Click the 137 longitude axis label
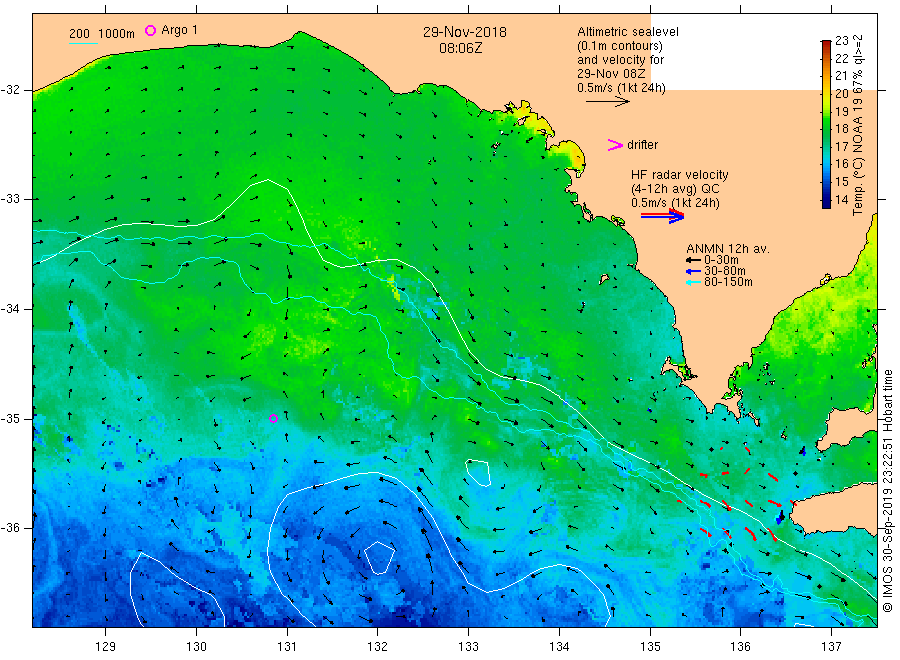The width and height of the screenshot is (900, 660). [x=832, y=647]
